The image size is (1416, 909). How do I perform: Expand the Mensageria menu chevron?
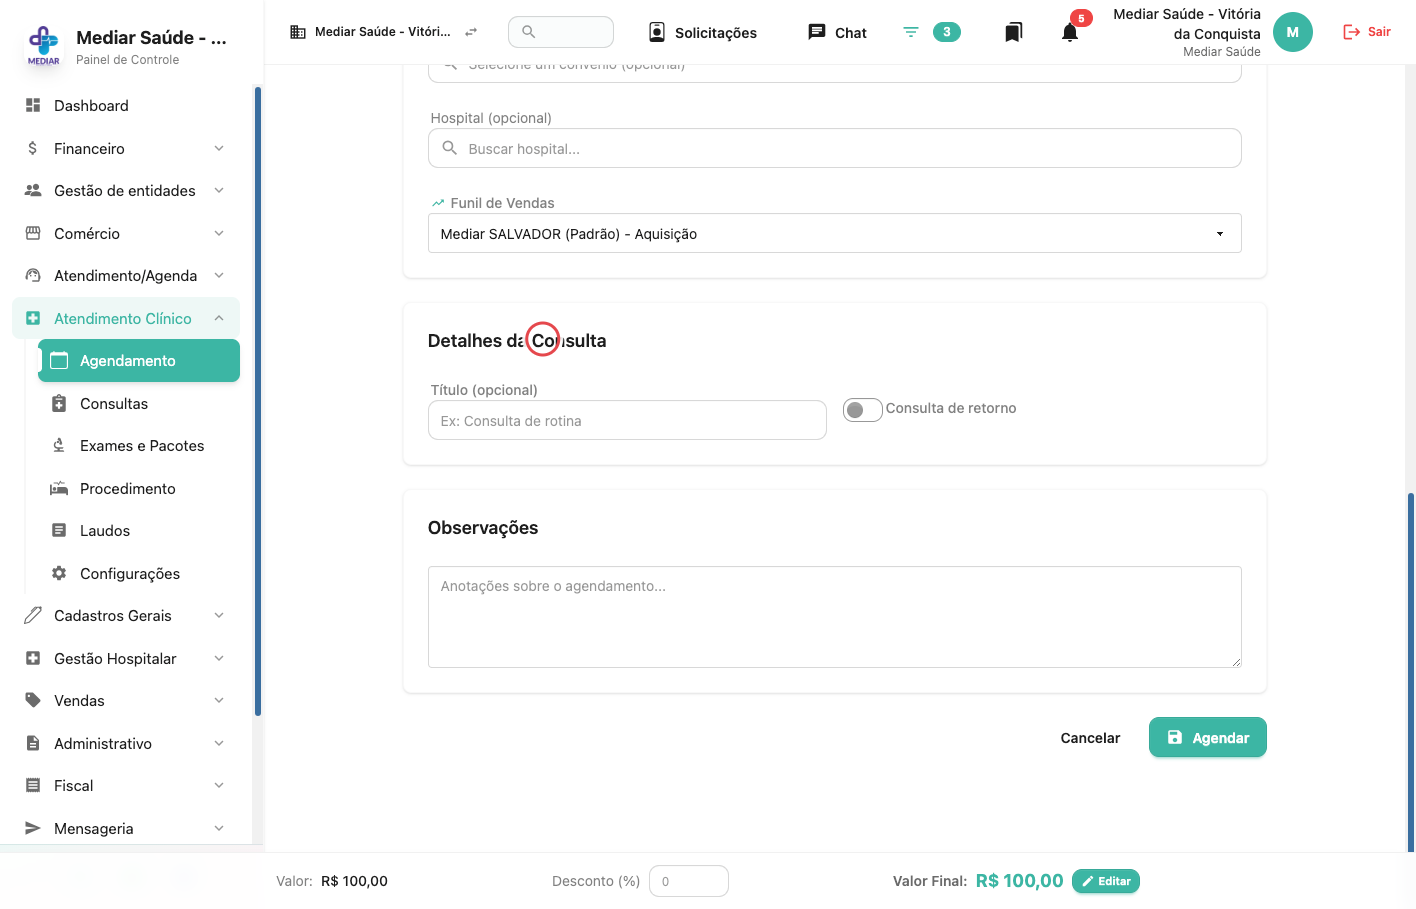(x=219, y=828)
